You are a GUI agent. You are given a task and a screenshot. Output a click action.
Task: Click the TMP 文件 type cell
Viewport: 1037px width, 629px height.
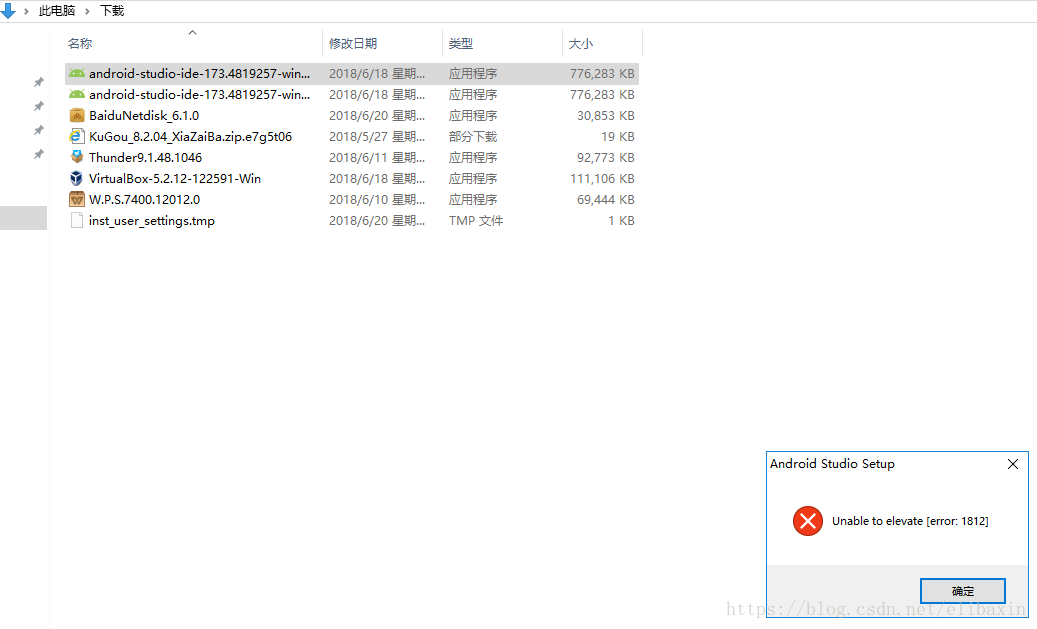click(x=476, y=221)
